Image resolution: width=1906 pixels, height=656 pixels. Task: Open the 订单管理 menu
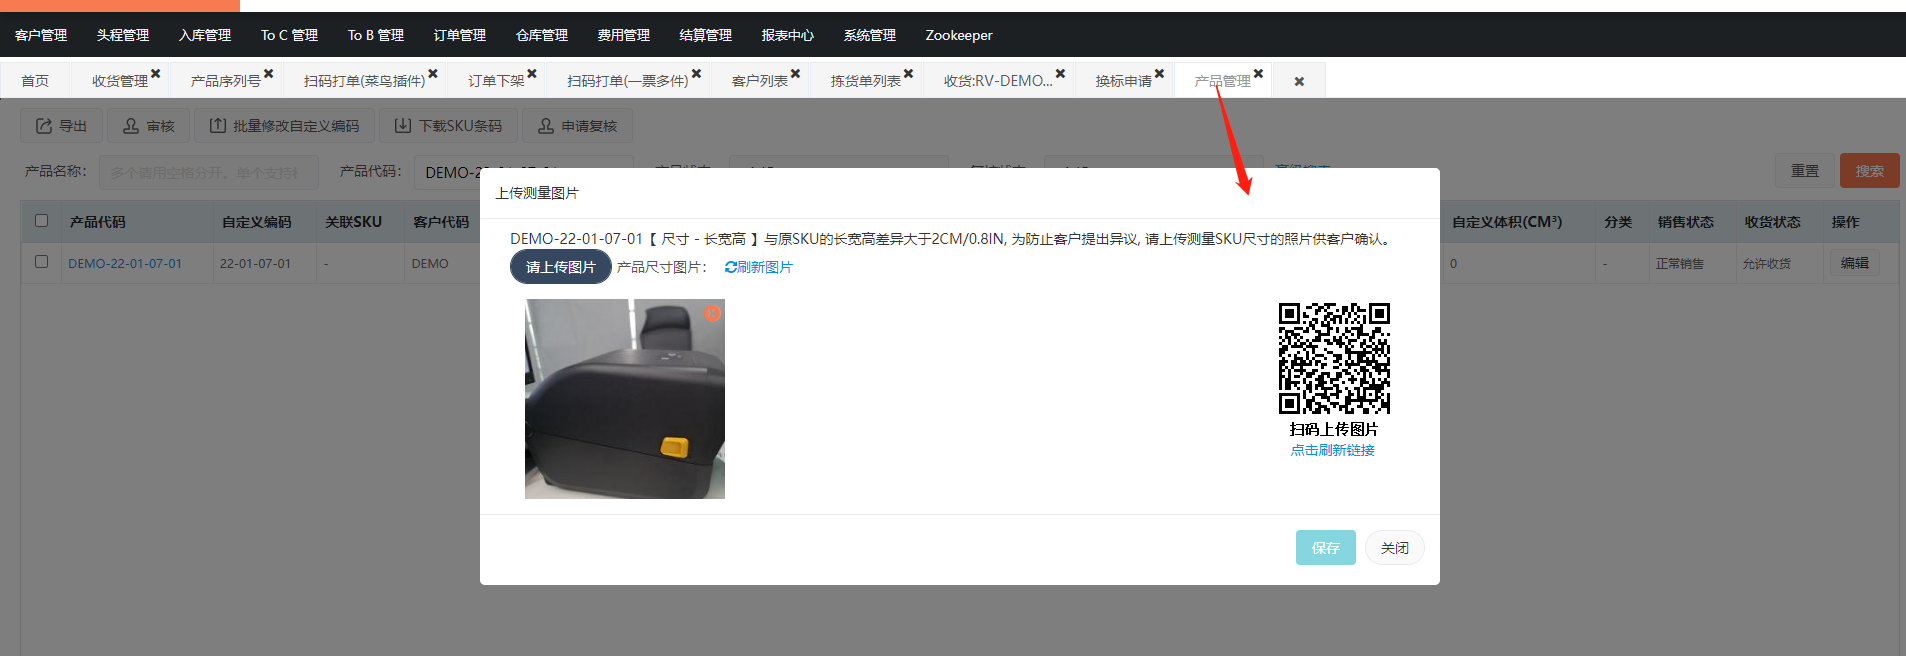click(460, 35)
